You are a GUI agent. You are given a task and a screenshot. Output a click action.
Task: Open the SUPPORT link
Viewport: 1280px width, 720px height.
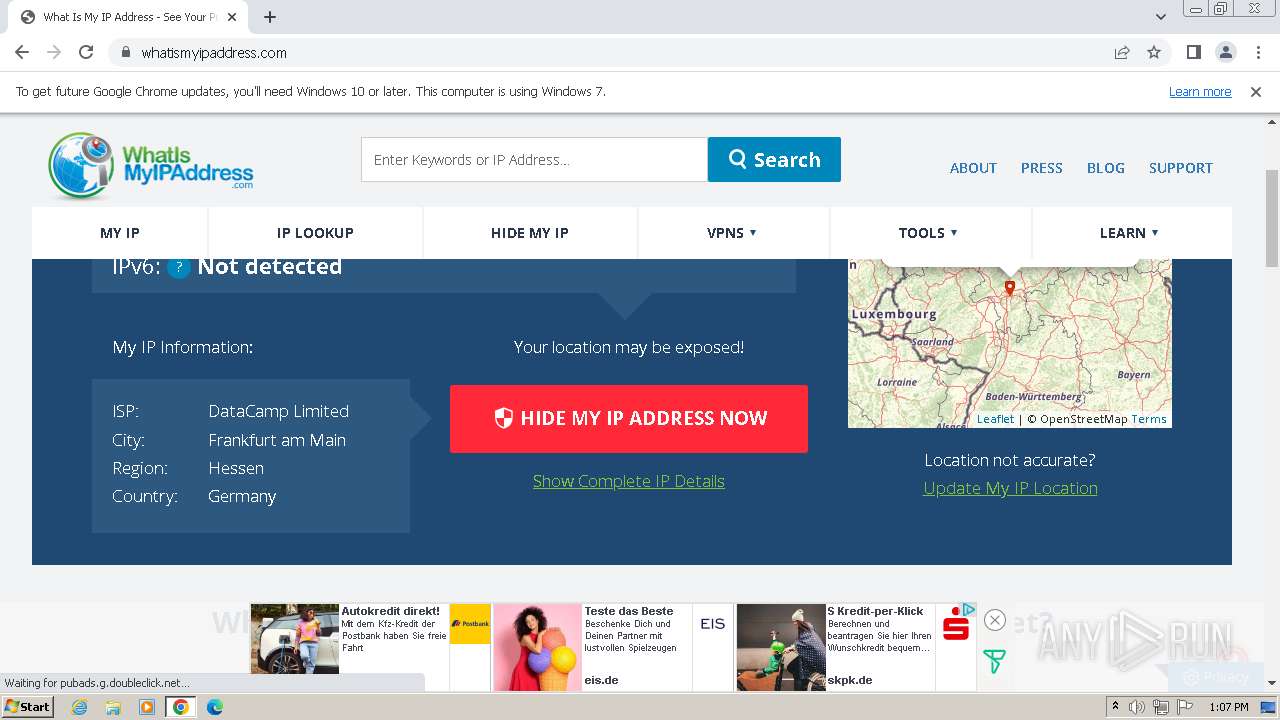click(x=1181, y=168)
